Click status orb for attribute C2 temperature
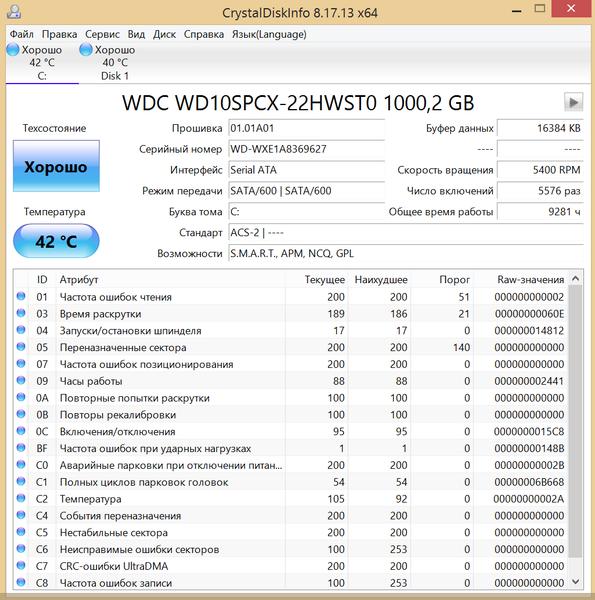 pos(21,498)
